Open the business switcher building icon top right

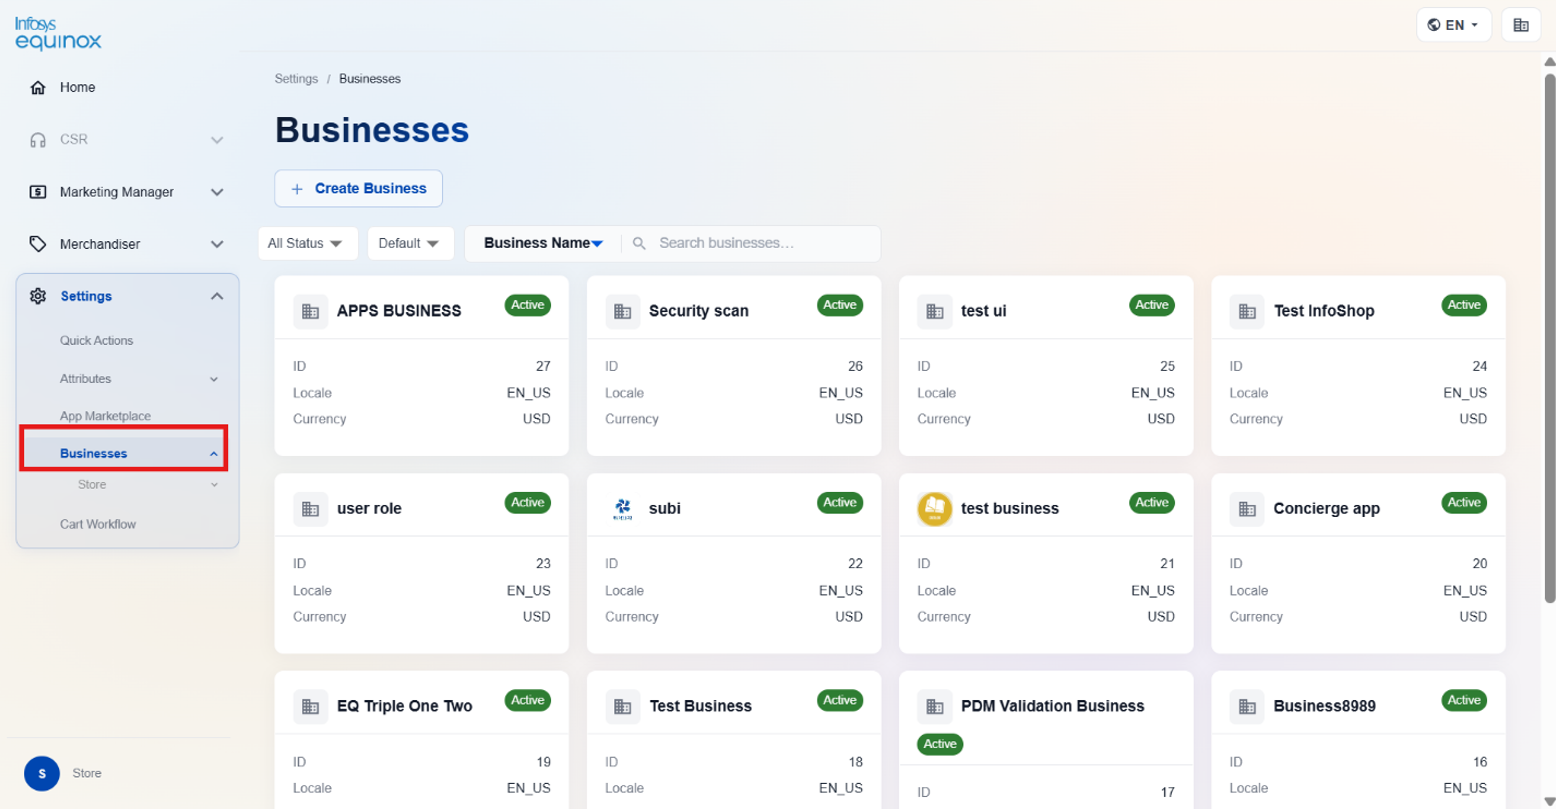pos(1521,25)
